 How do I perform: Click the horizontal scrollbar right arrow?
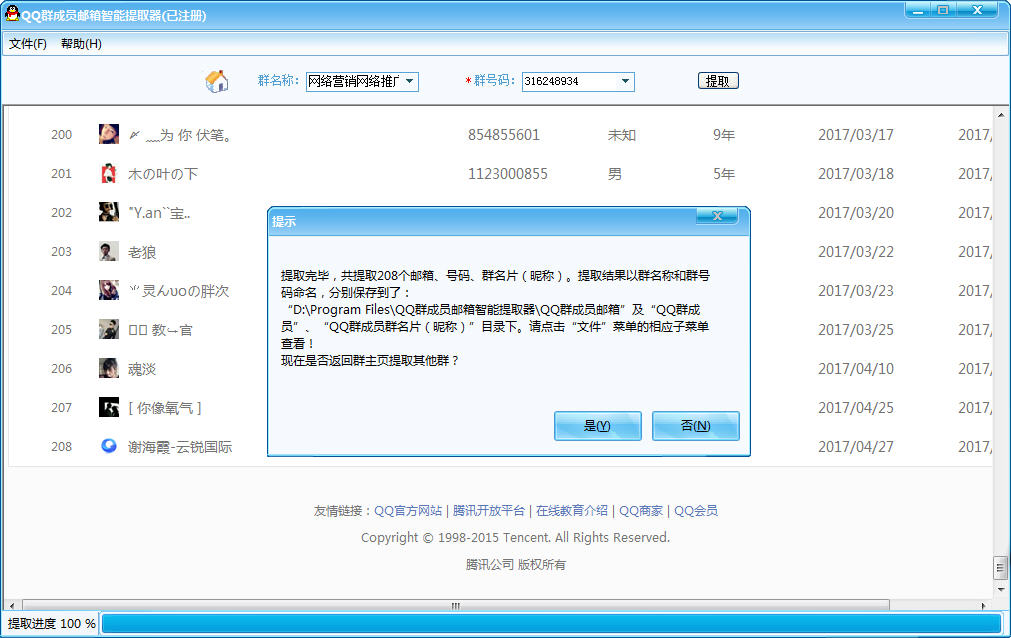(x=983, y=606)
